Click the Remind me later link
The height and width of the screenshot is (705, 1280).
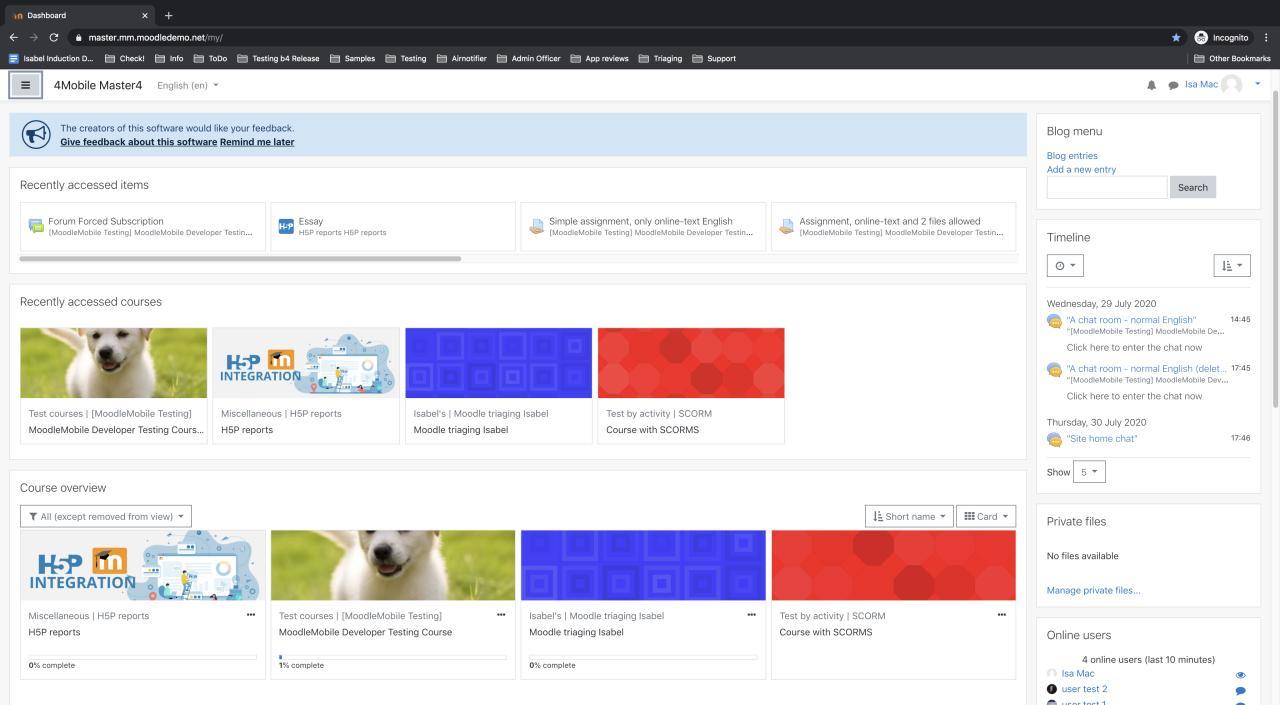(257, 142)
